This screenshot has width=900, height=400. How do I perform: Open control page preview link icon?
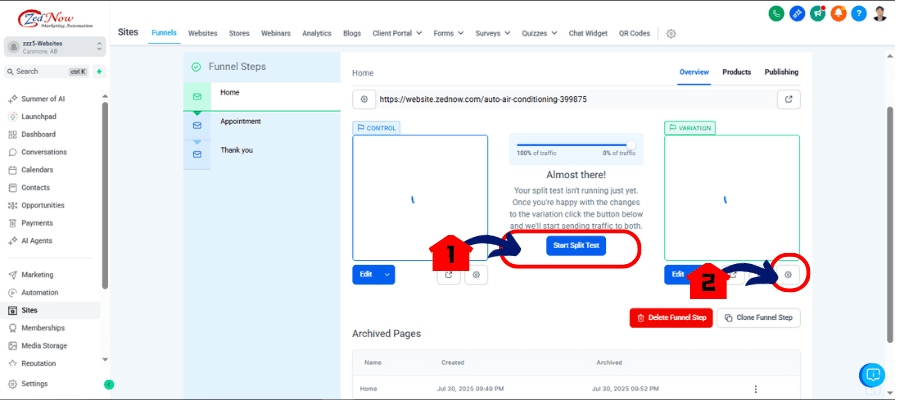[x=449, y=275]
